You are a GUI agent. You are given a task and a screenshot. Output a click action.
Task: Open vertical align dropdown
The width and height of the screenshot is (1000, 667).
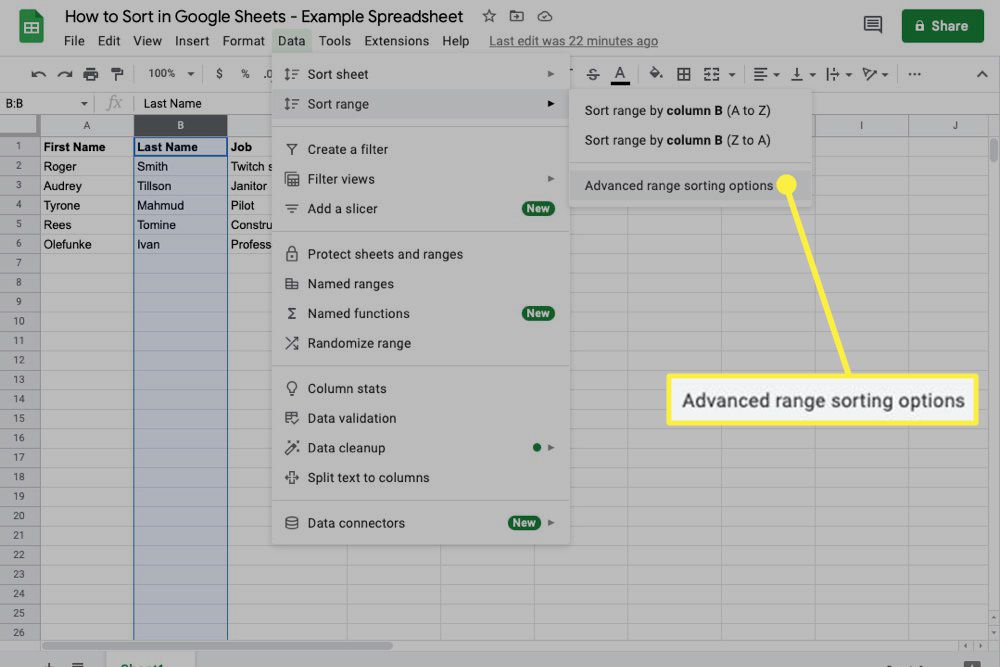[x=802, y=74]
